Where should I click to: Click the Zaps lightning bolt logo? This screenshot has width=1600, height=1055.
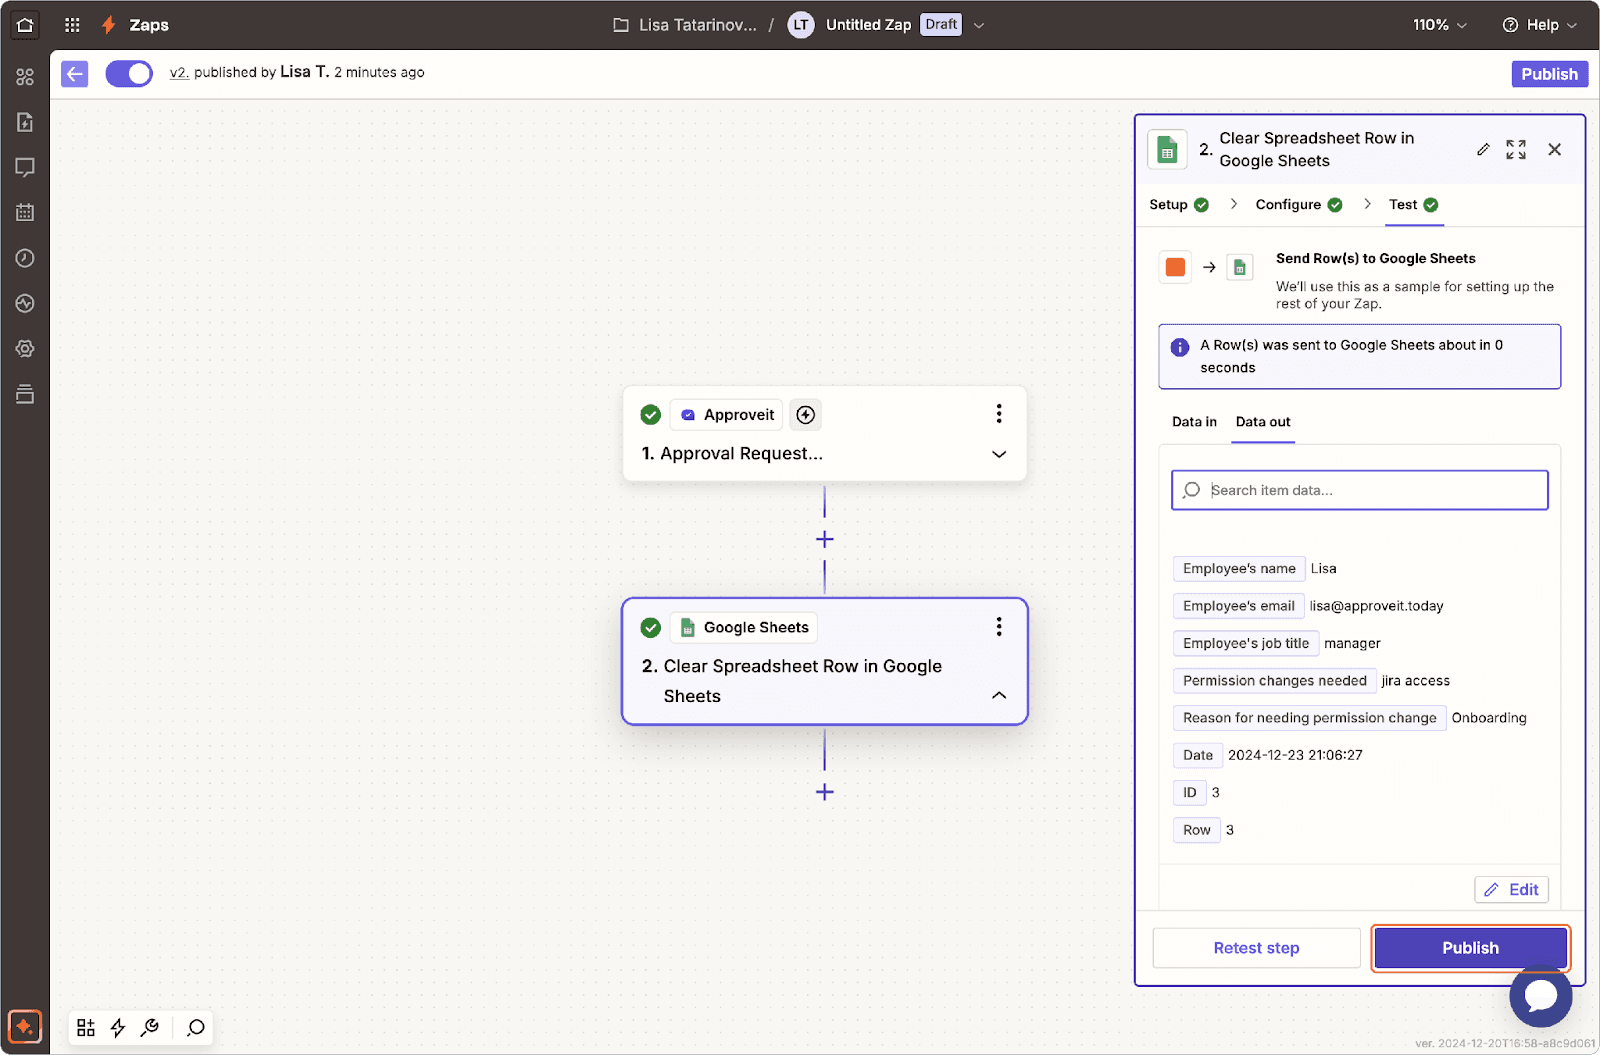point(109,25)
